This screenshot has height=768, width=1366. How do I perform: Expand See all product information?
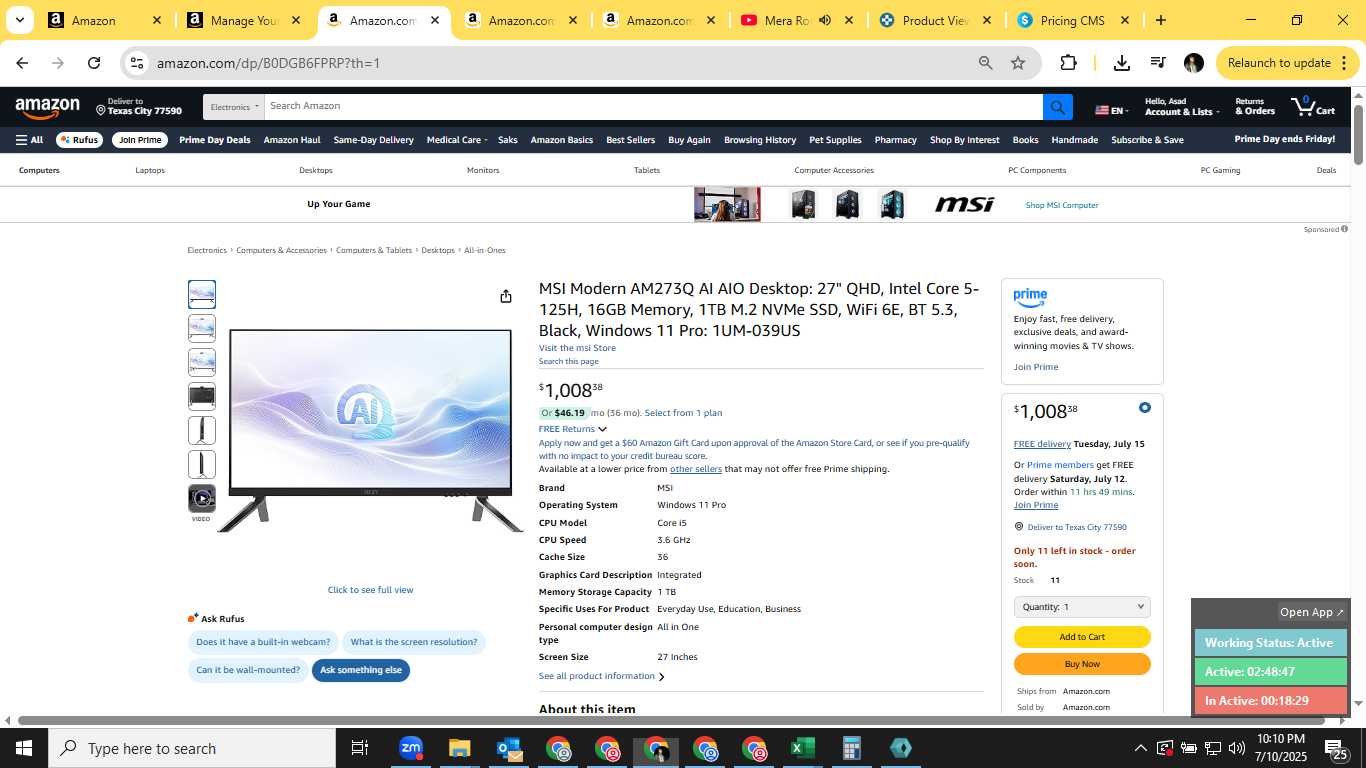[601, 676]
